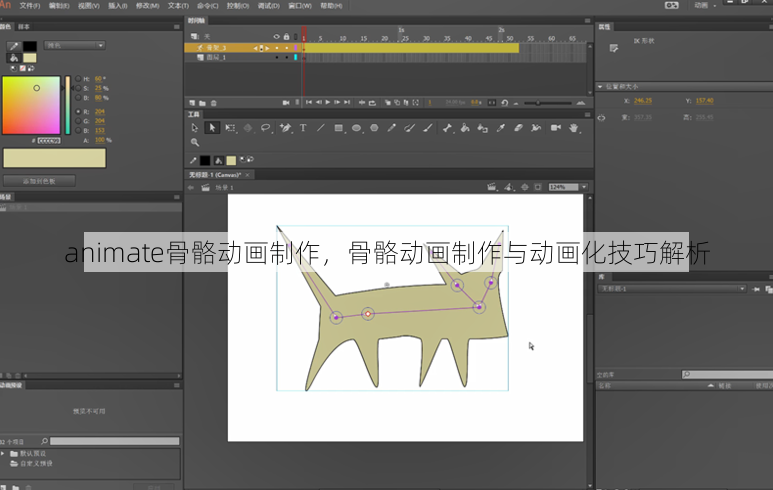
Task: Select the Lasso tool
Action: click(x=266, y=128)
